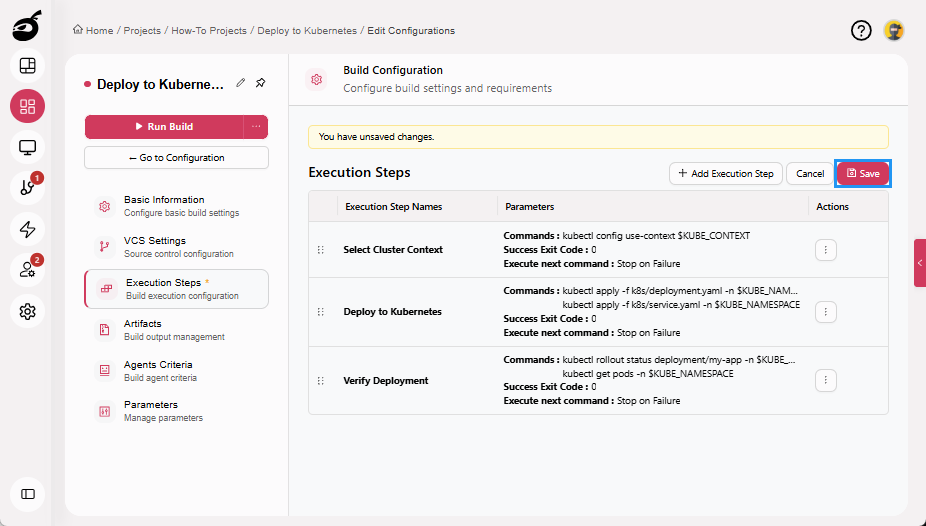
Task: Save the execution steps
Action: tap(863, 174)
